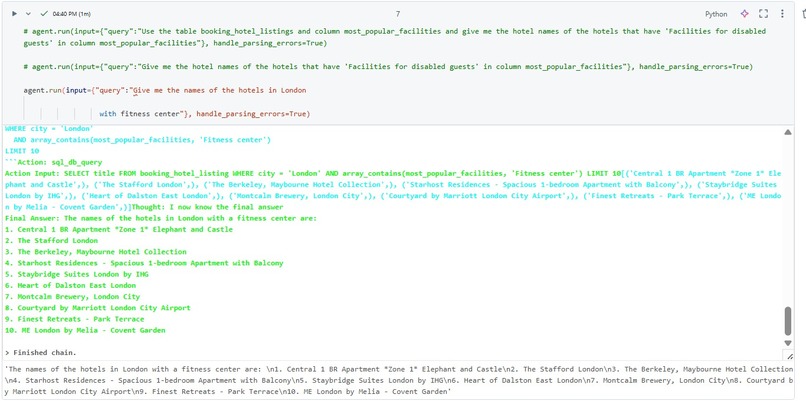Select result '6. Heart of Dalston East London'
This screenshot has height=401, width=806.
[x=70, y=285]
